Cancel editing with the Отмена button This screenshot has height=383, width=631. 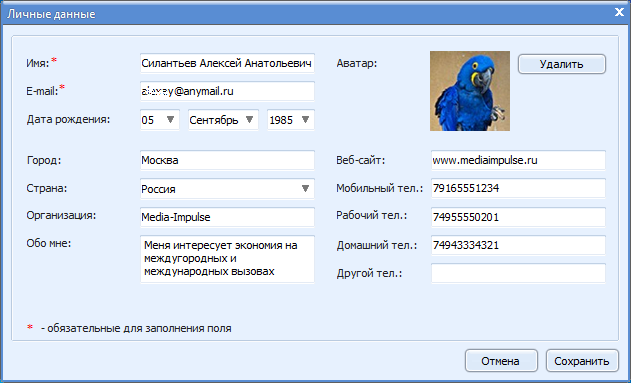pos(501,361)
